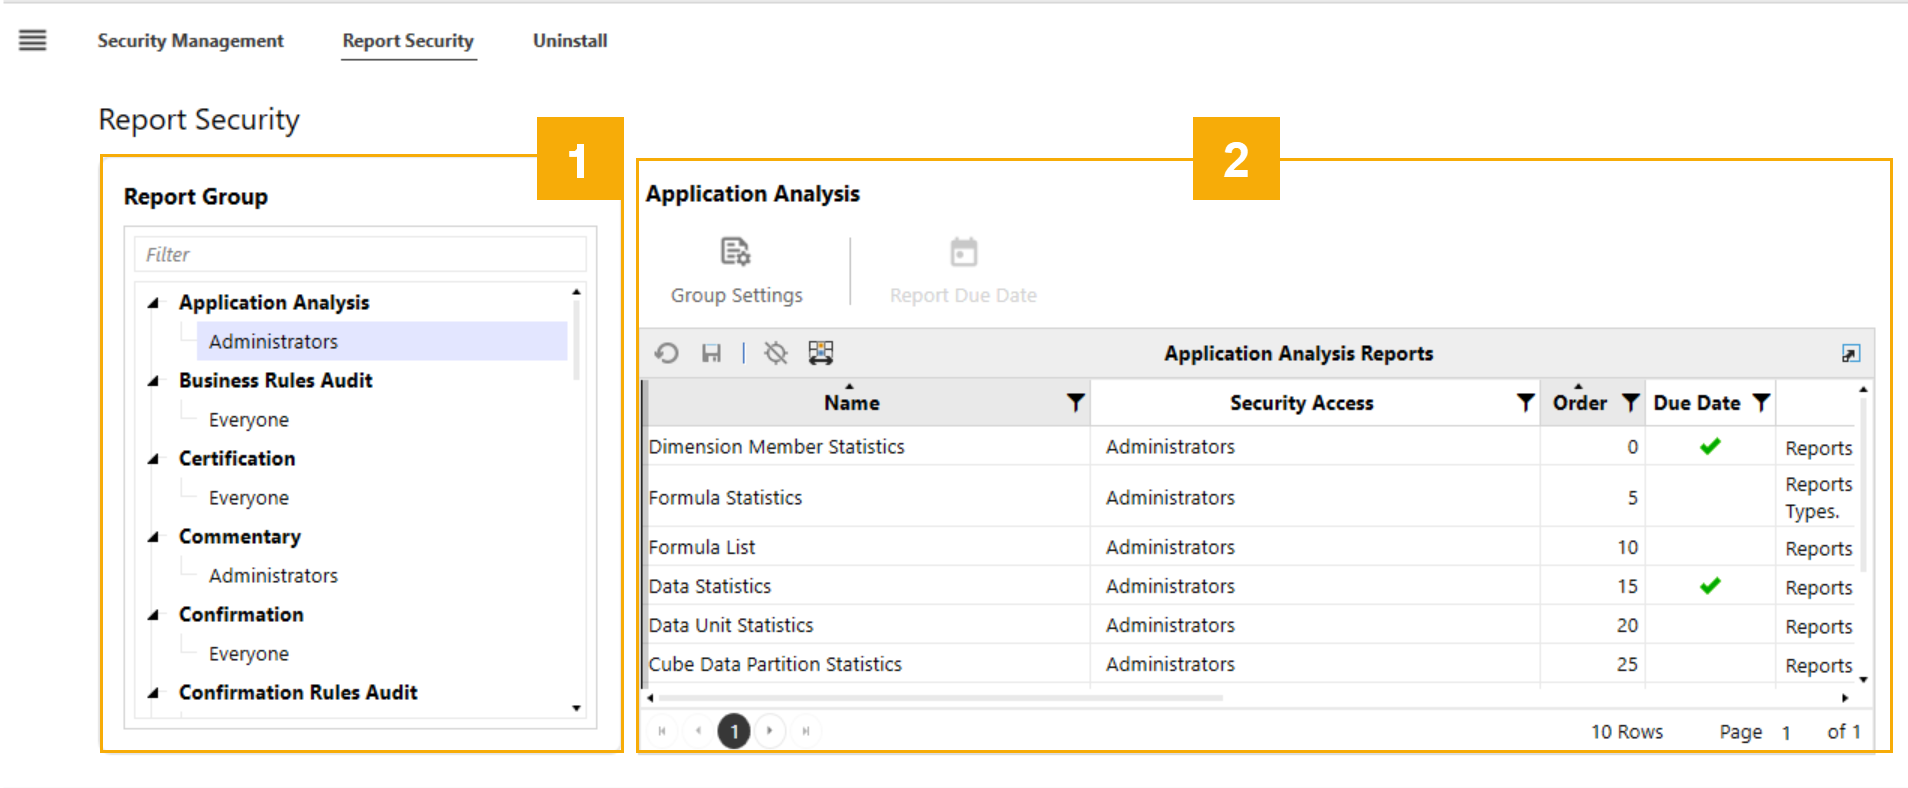Collapse the Business Rules Audit group
The image size is (1908, 788).
coord(153,381)
